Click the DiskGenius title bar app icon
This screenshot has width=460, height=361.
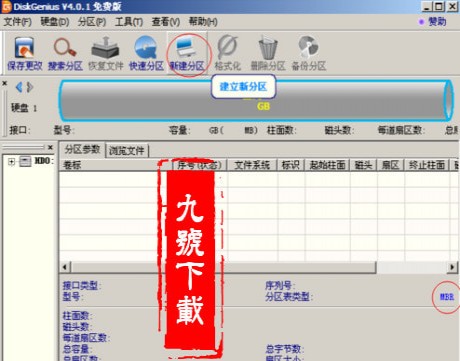[x=6, y=6]
